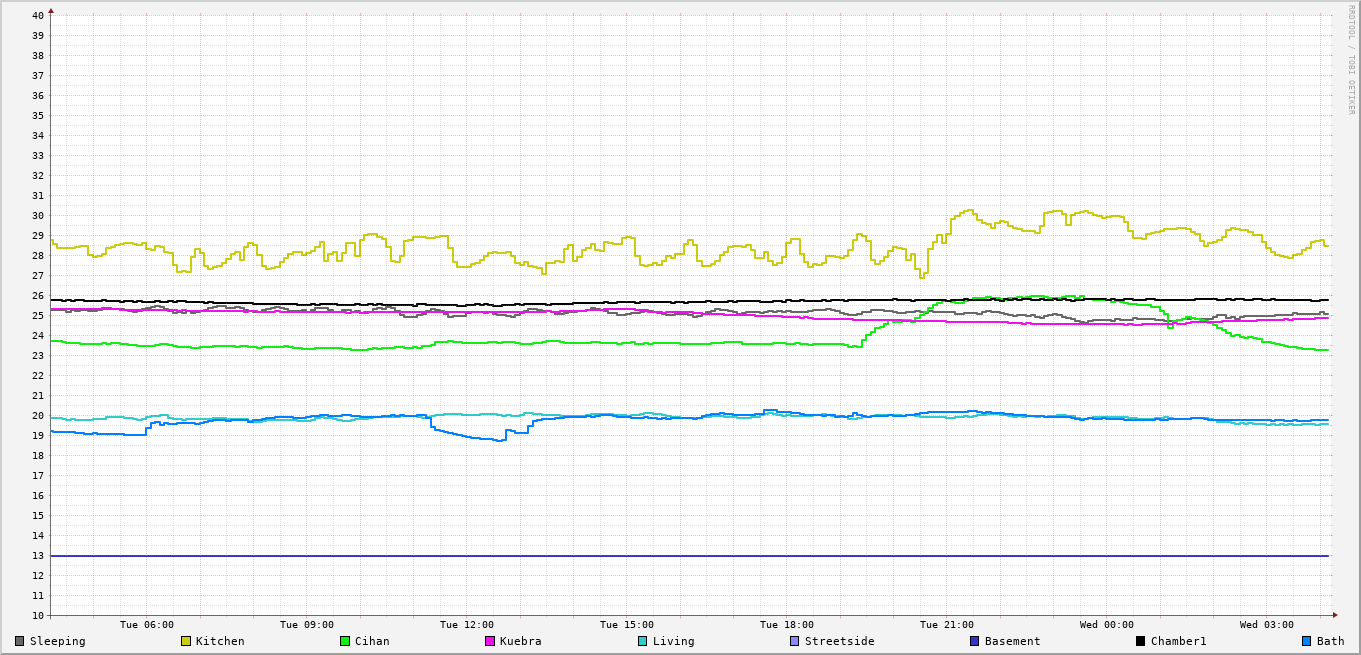Click the black Chamber1 legend color square
Image resolution: width=1361 pixels, height=655 pixels.
(x=1141, y=641)
